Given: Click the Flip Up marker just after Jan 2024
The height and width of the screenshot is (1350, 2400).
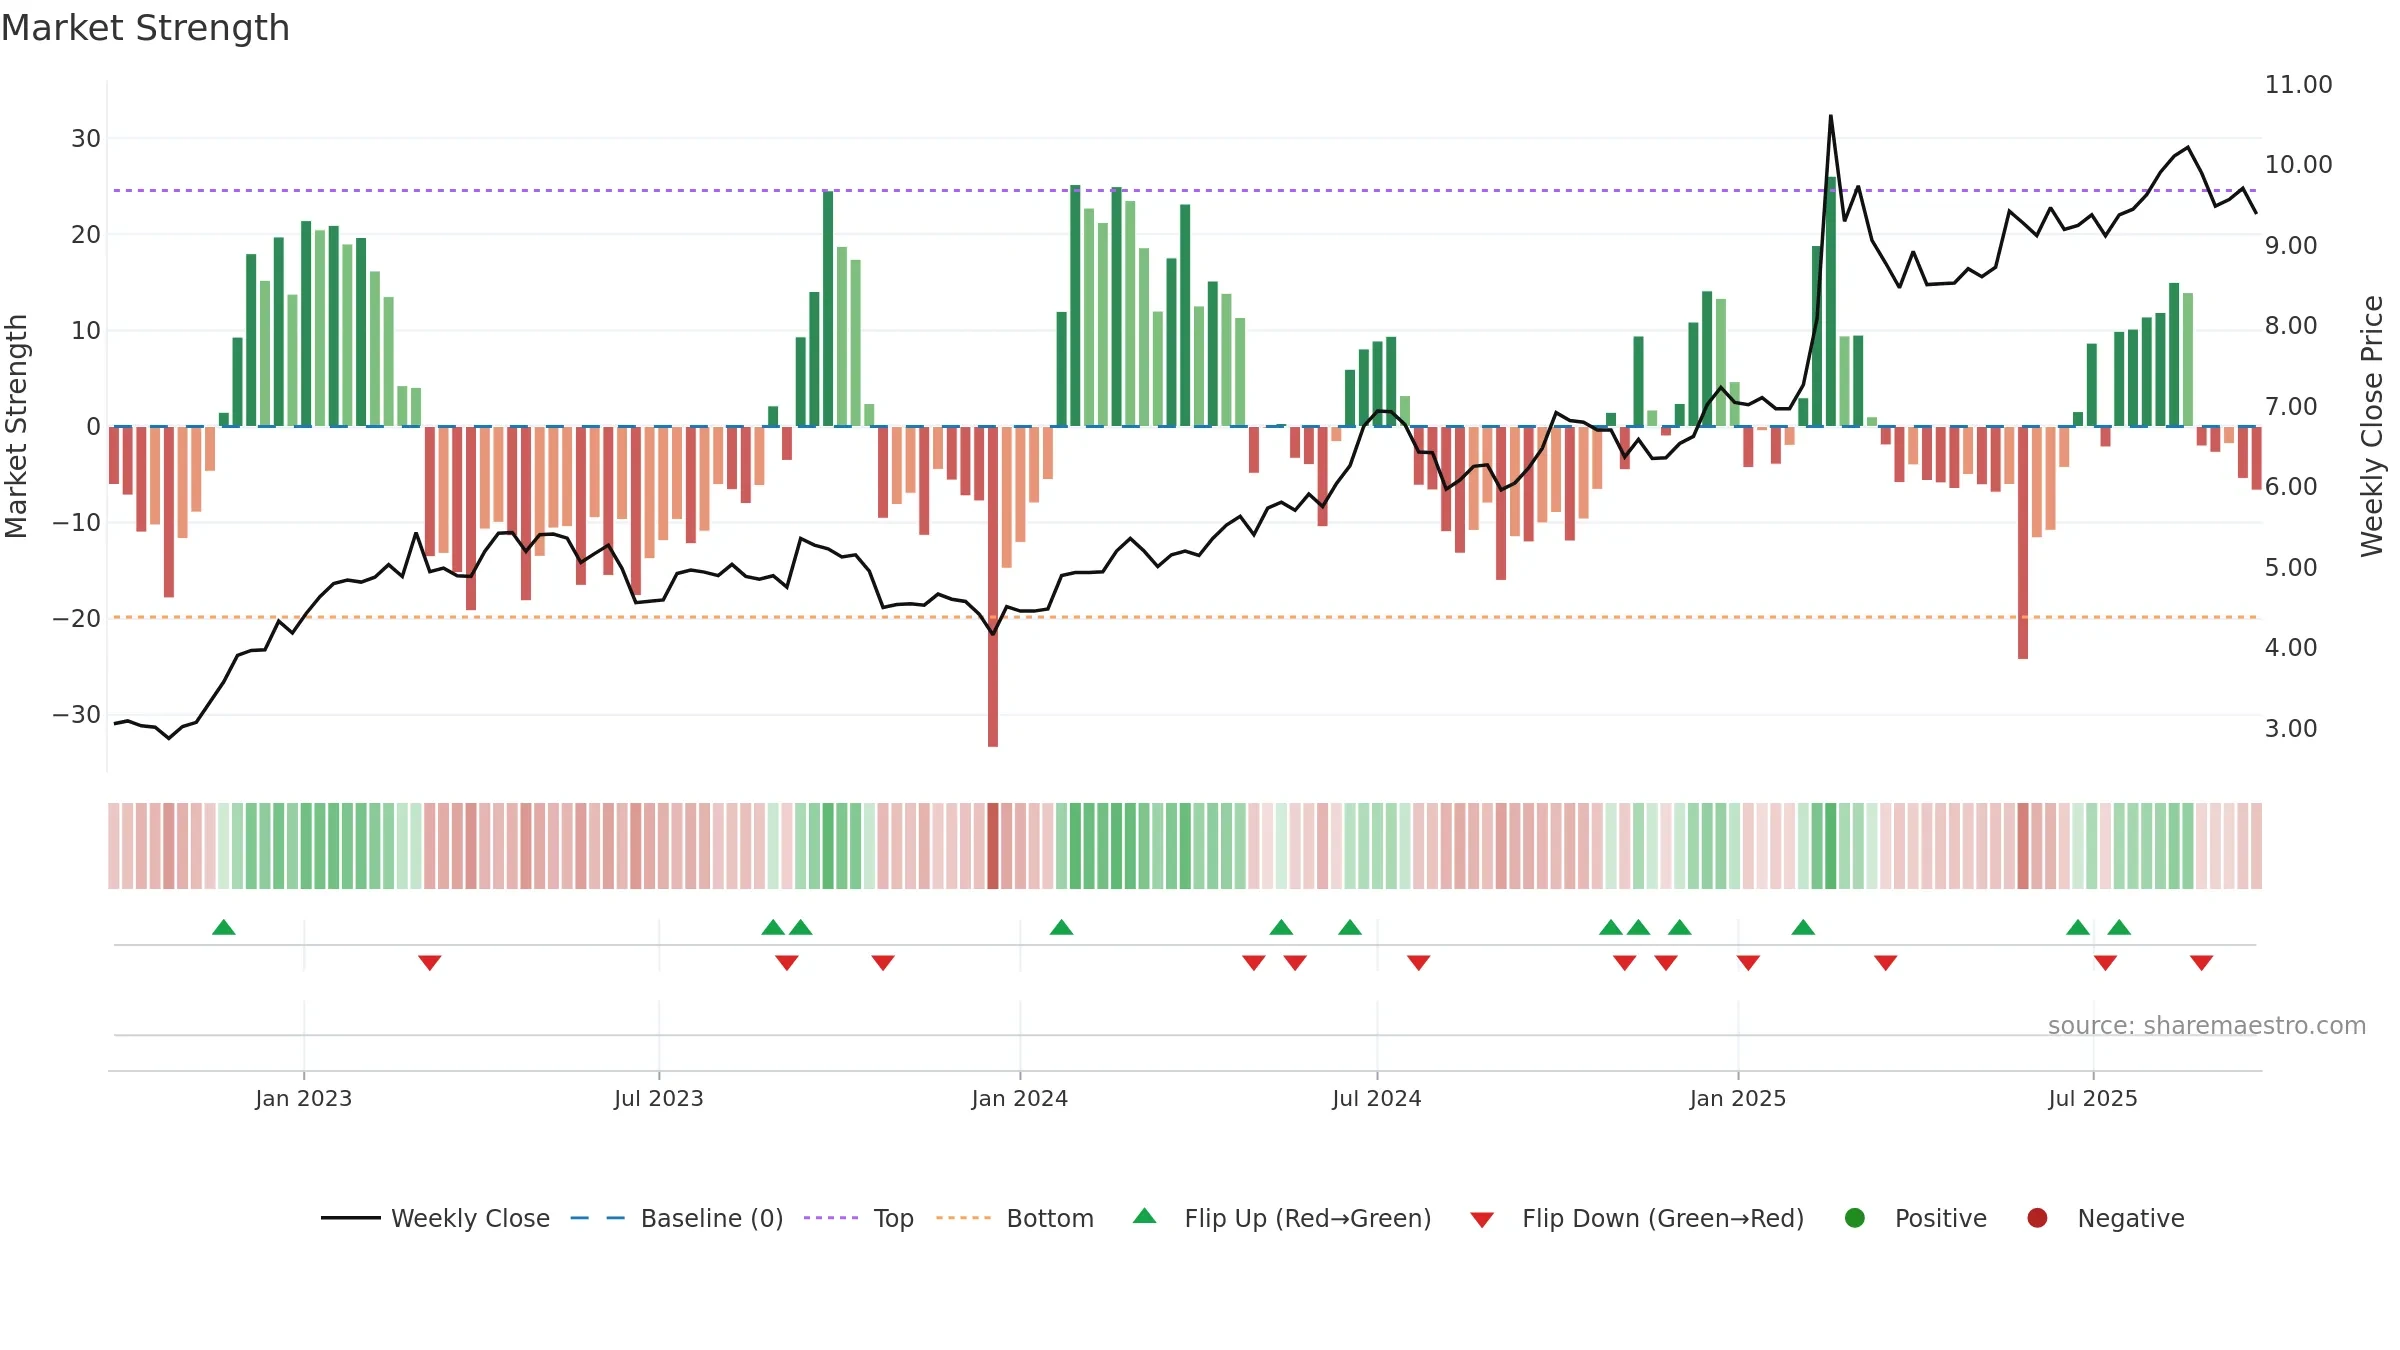Looking at the screenshot, I should tap(1062, 927).
